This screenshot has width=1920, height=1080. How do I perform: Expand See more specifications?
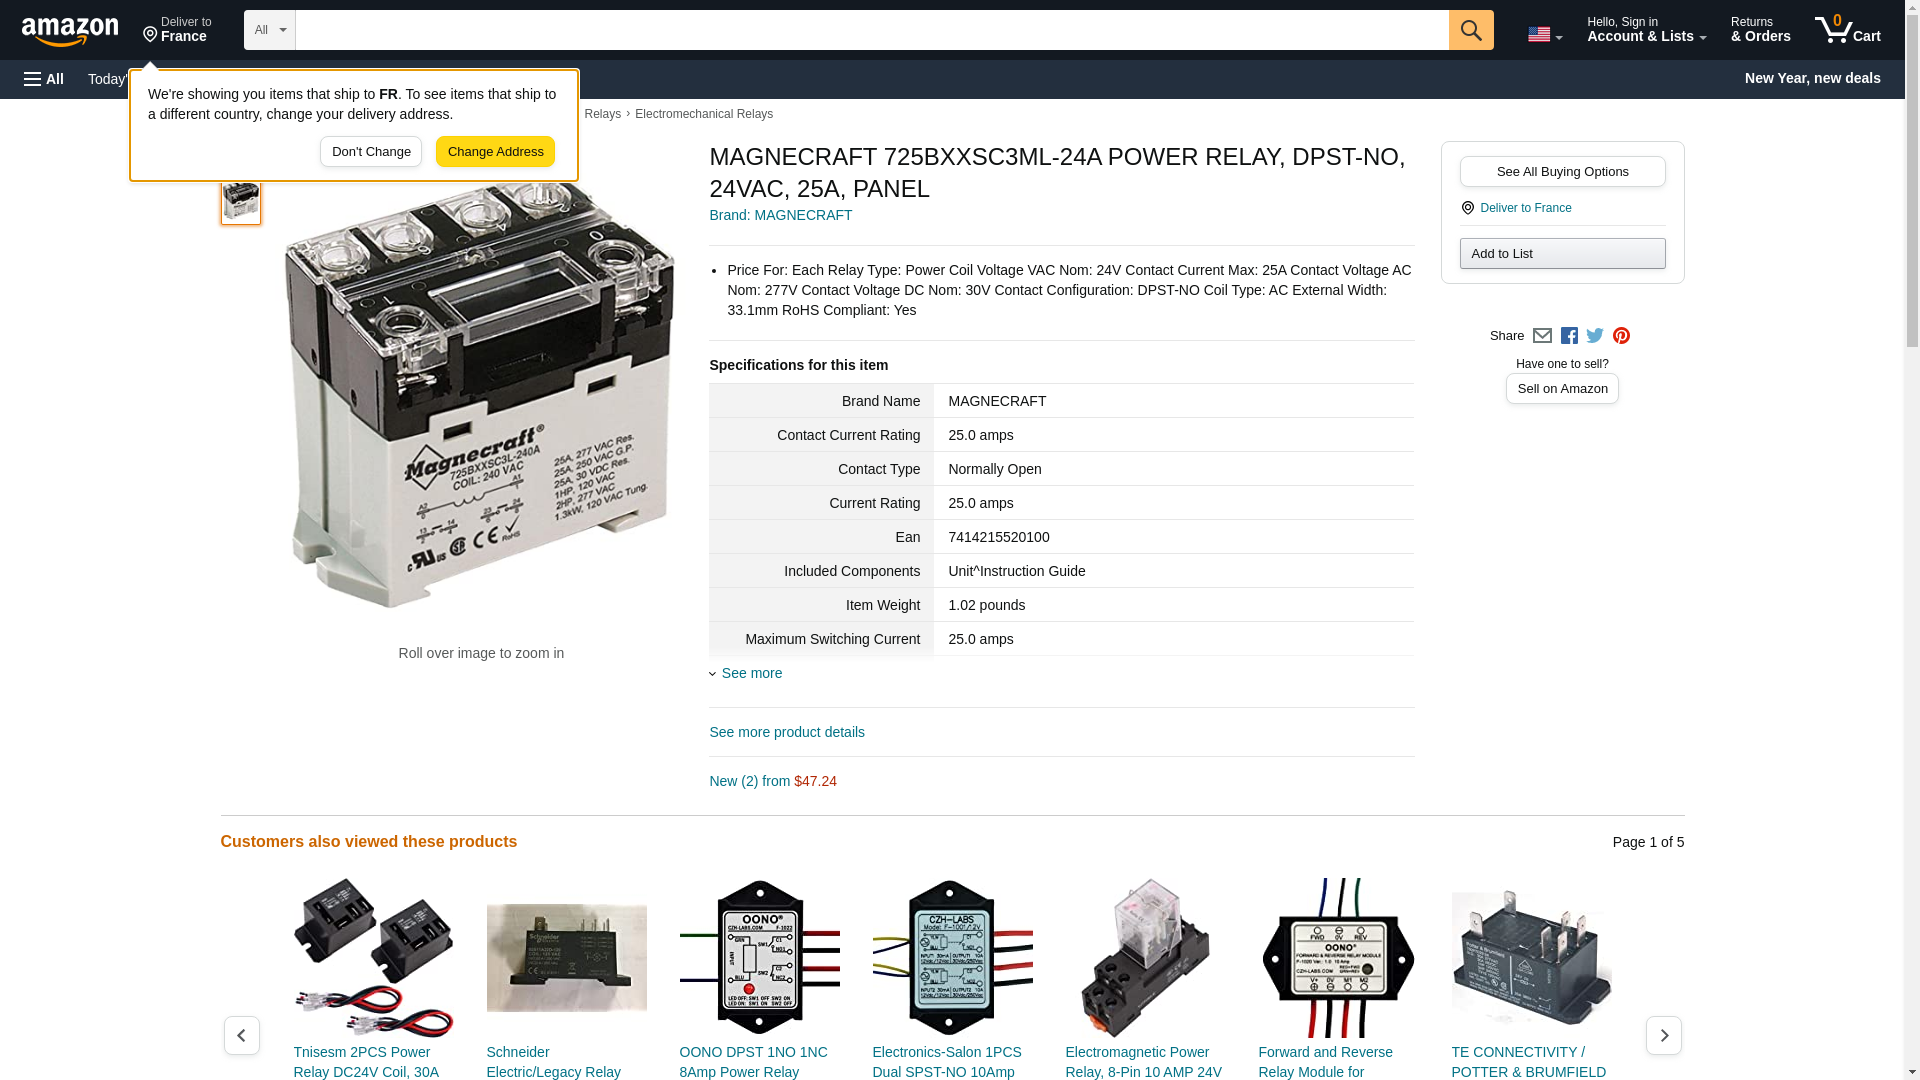(x=751, y=673)
